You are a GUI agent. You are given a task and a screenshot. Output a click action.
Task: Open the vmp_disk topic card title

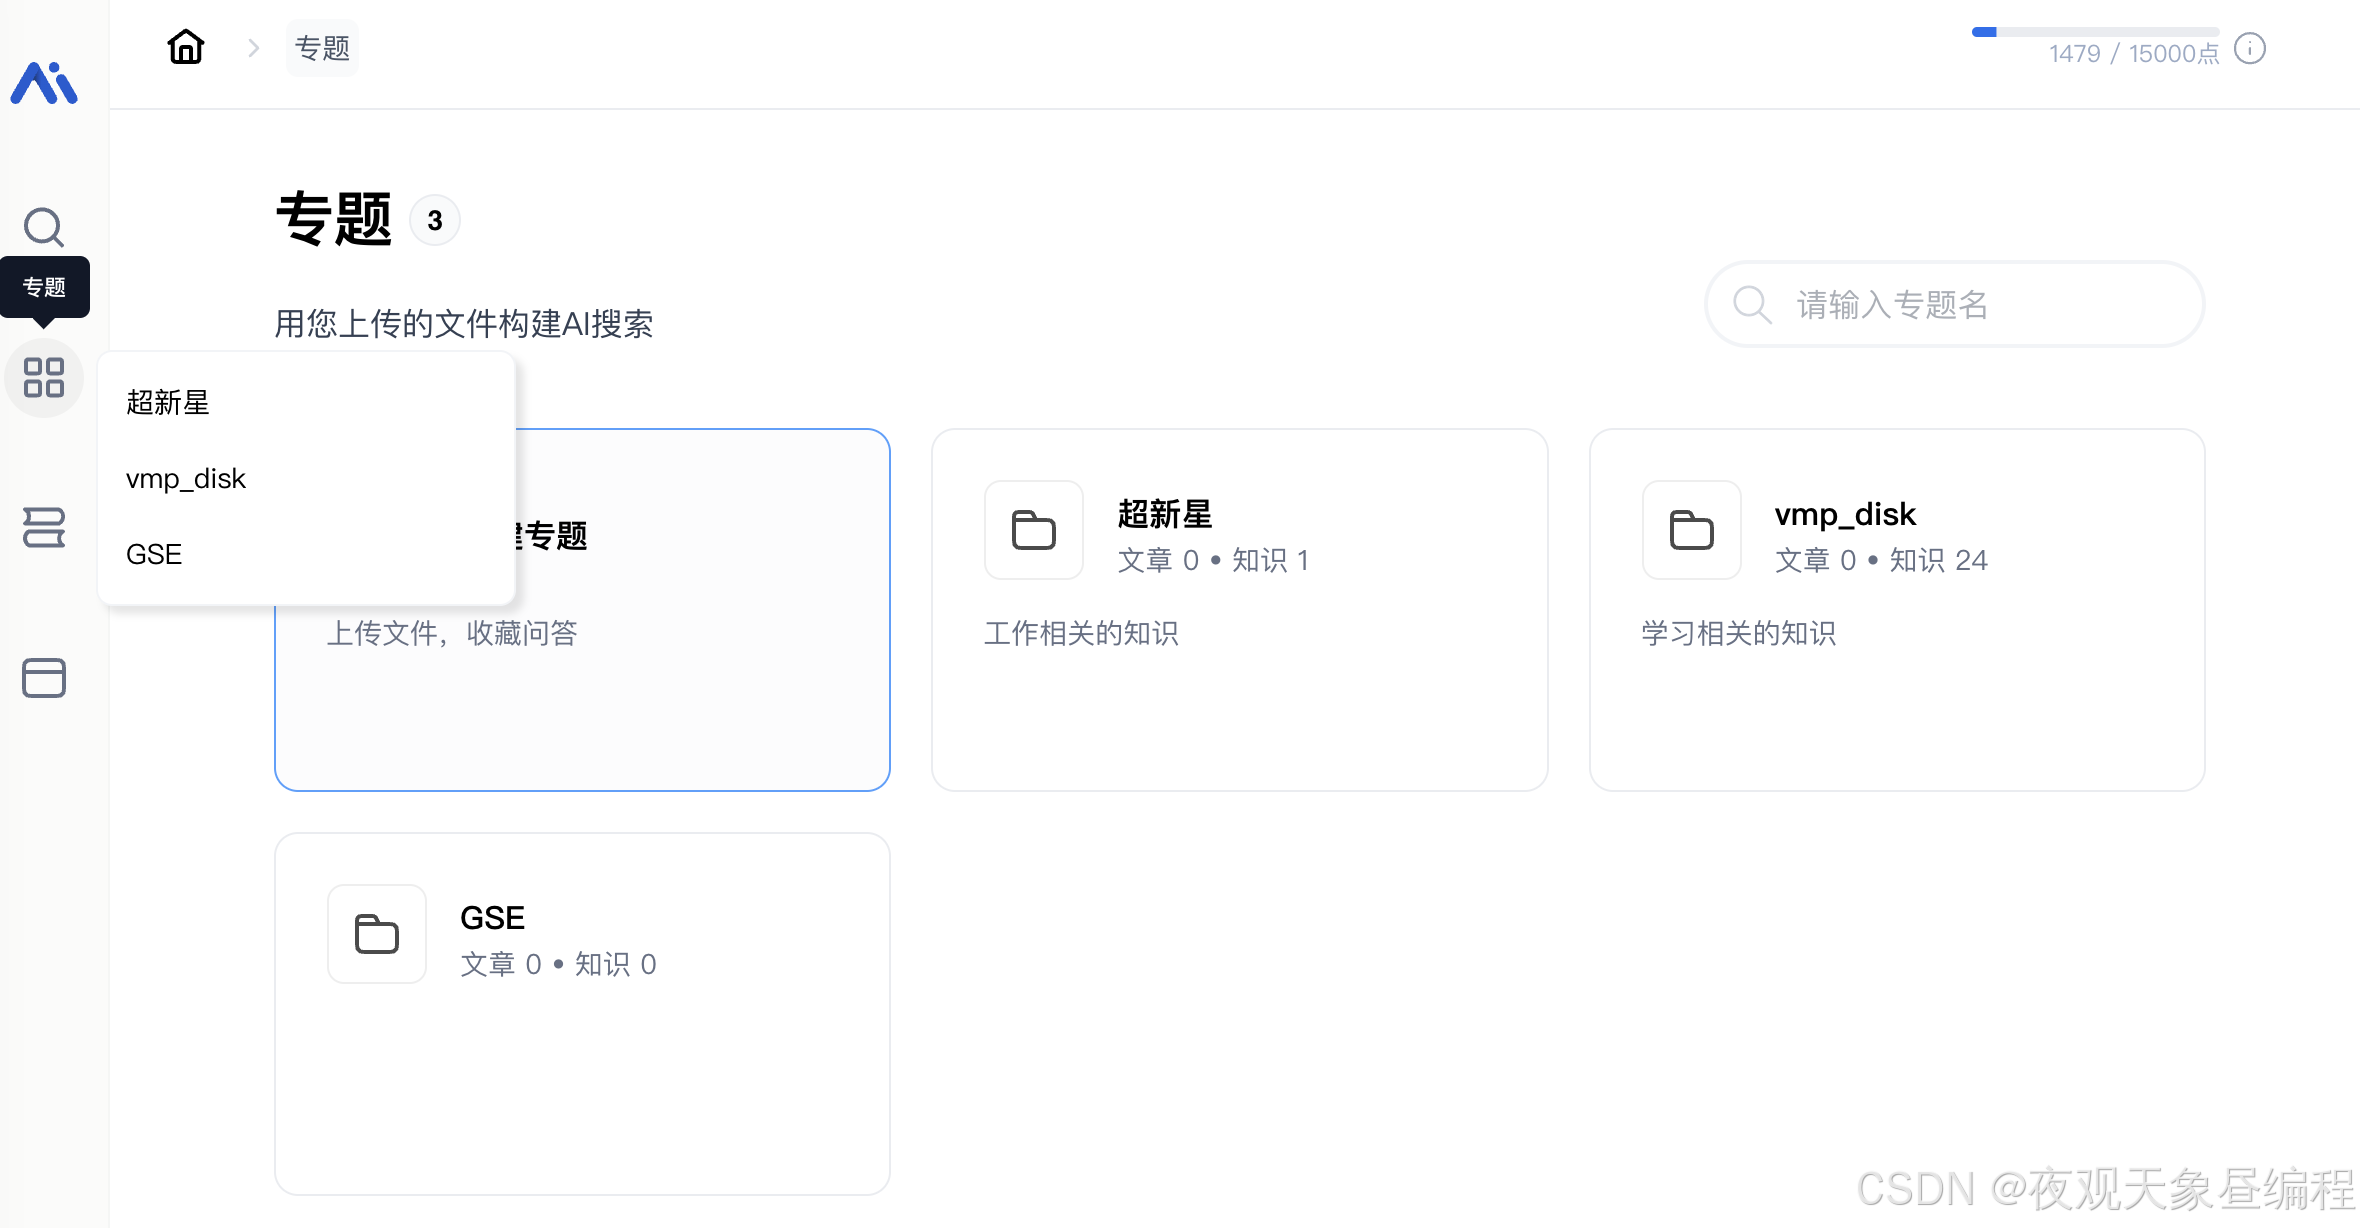pyautogui.click(x=1844, y=514)
